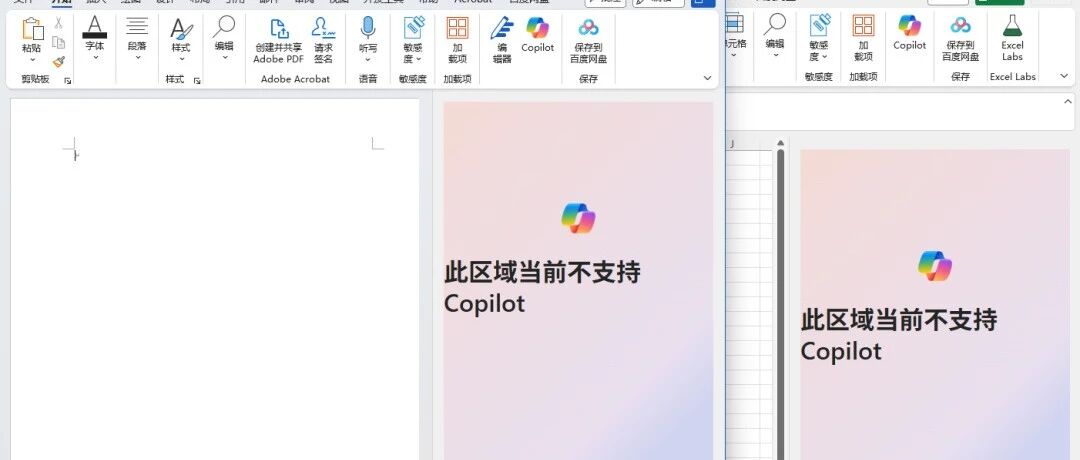
Task: Click the 此区域当前不支持 text in Word pane
Action: coord(542,273)
